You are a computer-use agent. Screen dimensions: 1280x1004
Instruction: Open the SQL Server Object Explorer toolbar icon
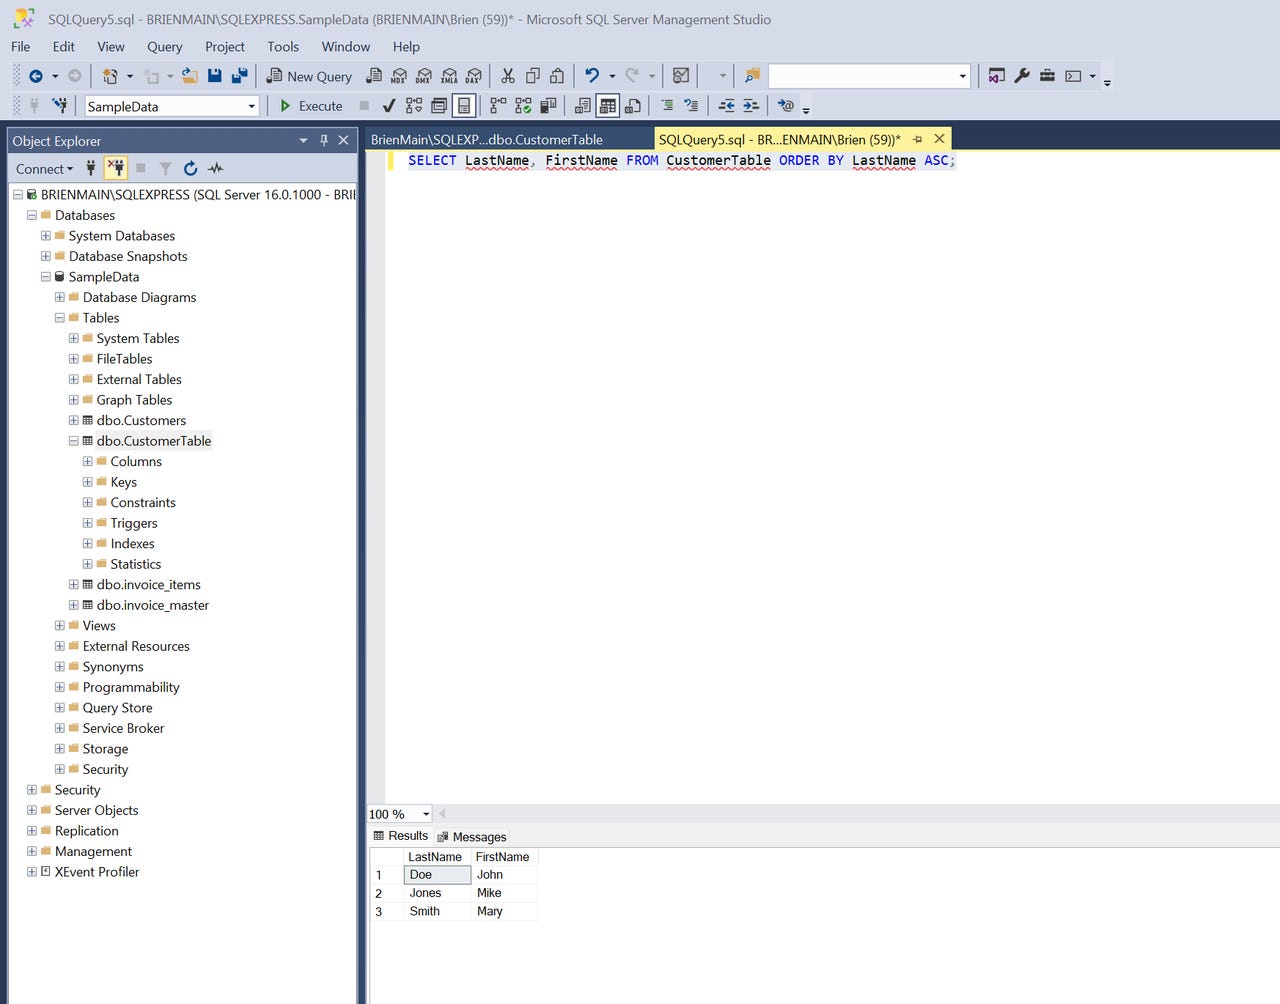995,75
